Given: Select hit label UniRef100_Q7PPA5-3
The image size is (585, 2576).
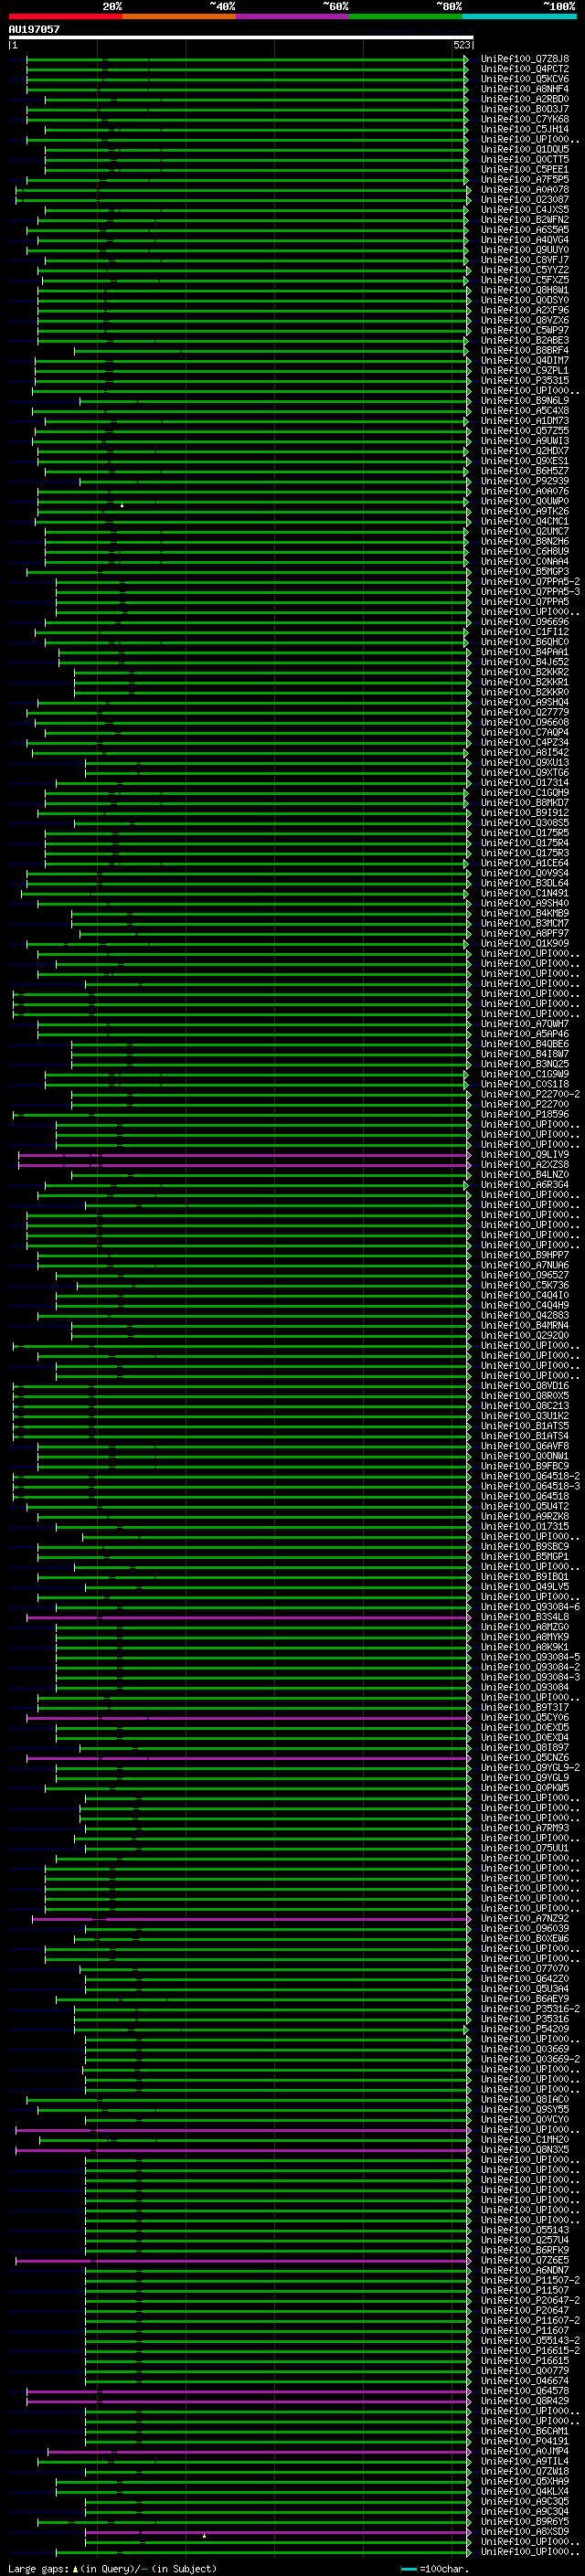Looking at the screenshot, I should tap(530, 592).
